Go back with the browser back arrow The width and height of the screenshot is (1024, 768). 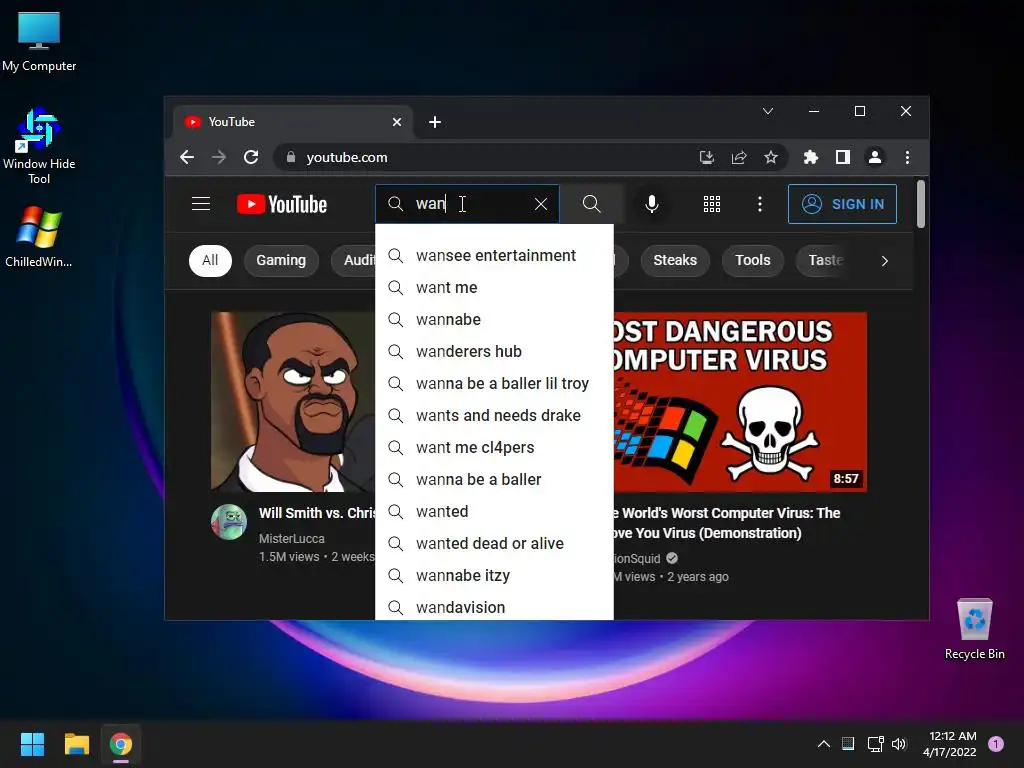187,157
